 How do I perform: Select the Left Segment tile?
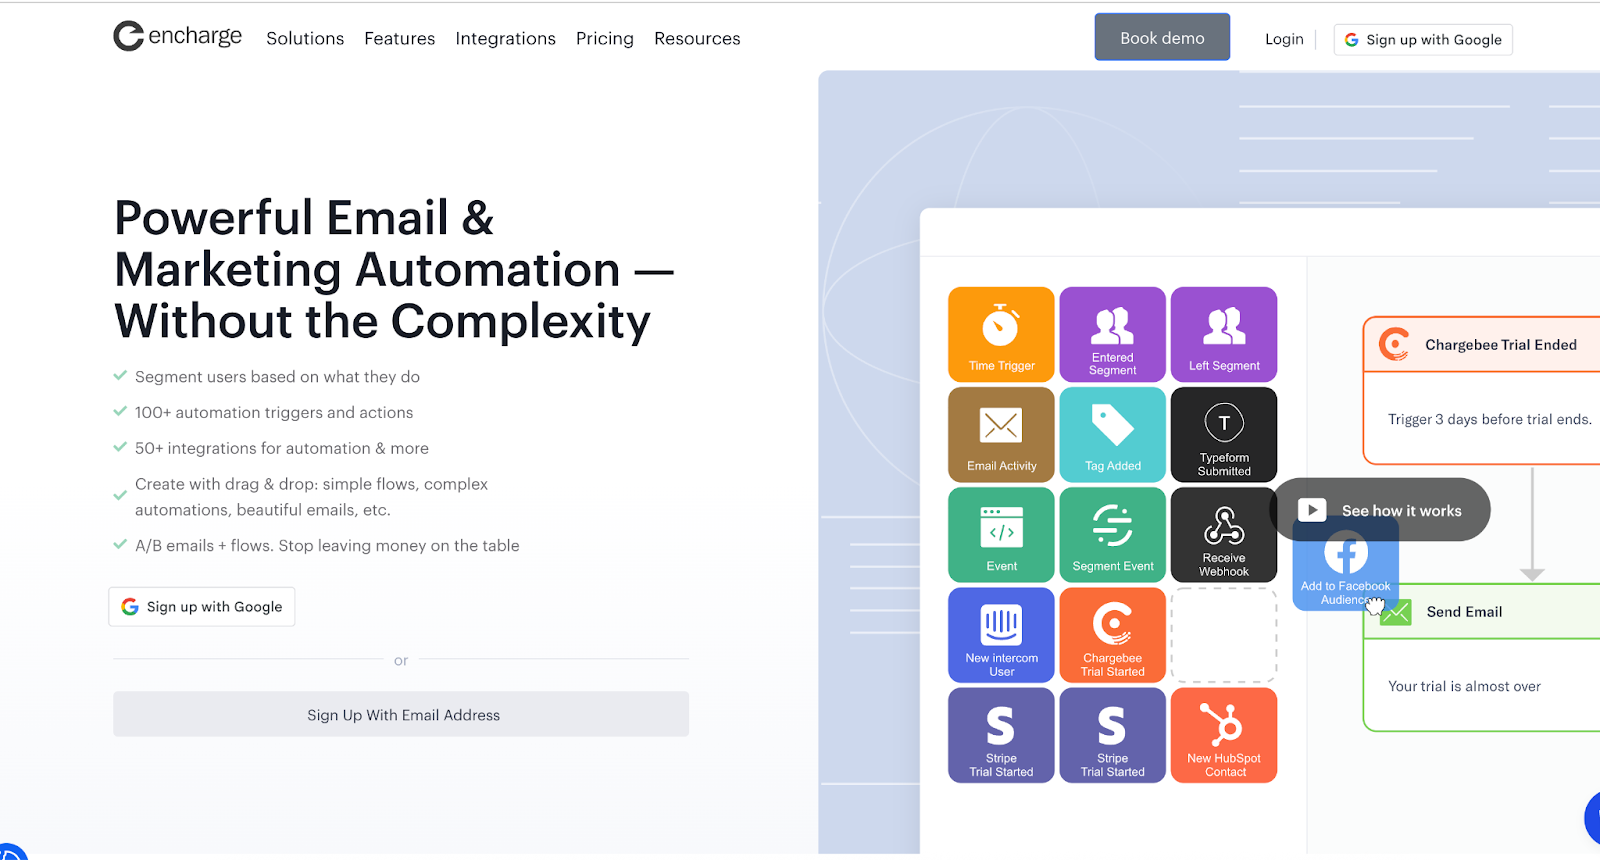click(x=1224, y=335)
